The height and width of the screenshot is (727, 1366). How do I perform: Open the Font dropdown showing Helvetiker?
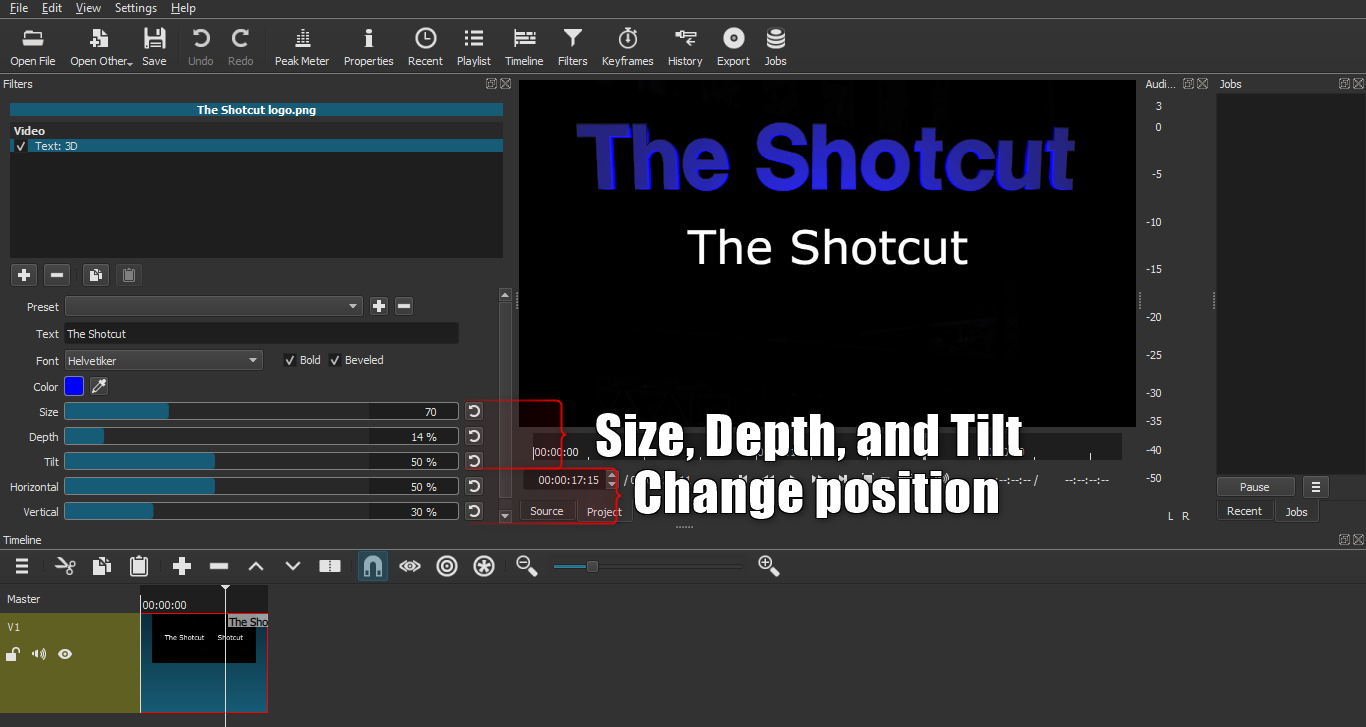click(164, 360)
